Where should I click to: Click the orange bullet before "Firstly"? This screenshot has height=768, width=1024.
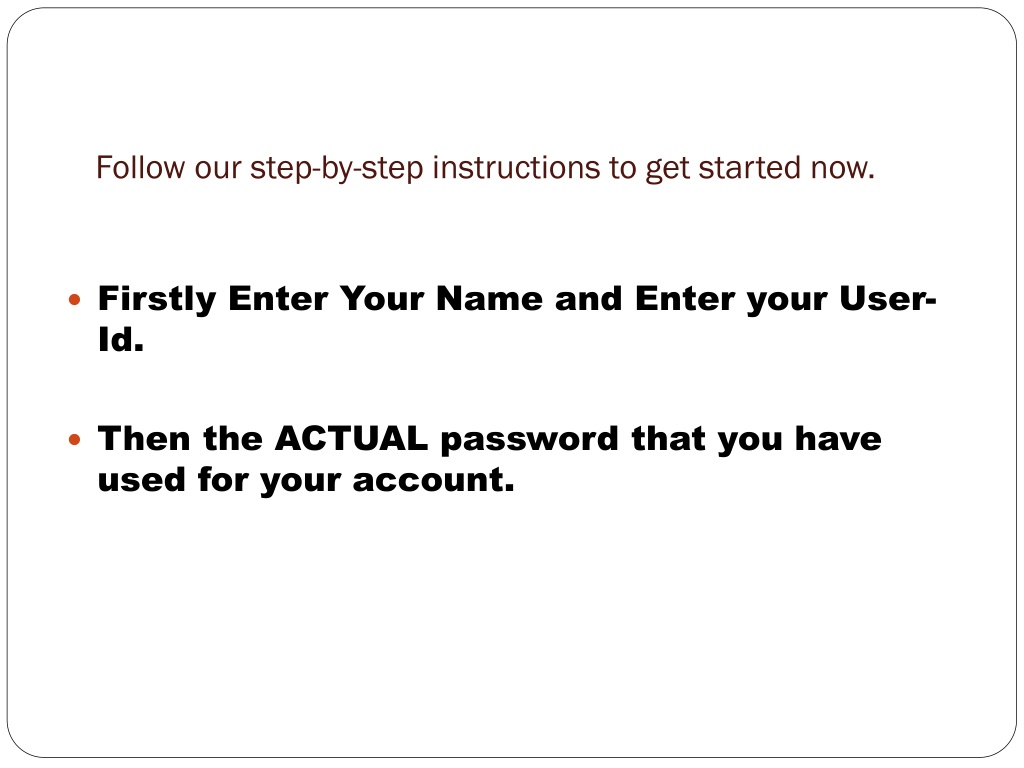click(x=74, y=300)
